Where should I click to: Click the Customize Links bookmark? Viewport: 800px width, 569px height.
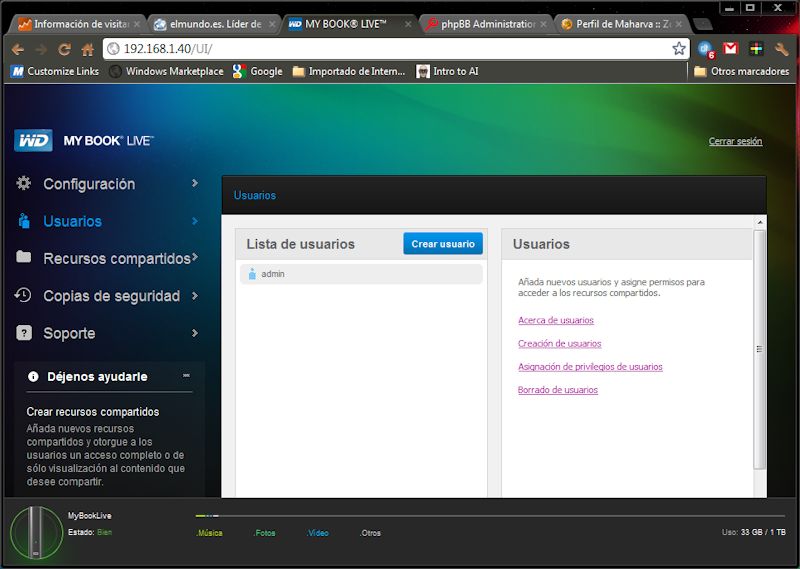coord(55,71)
